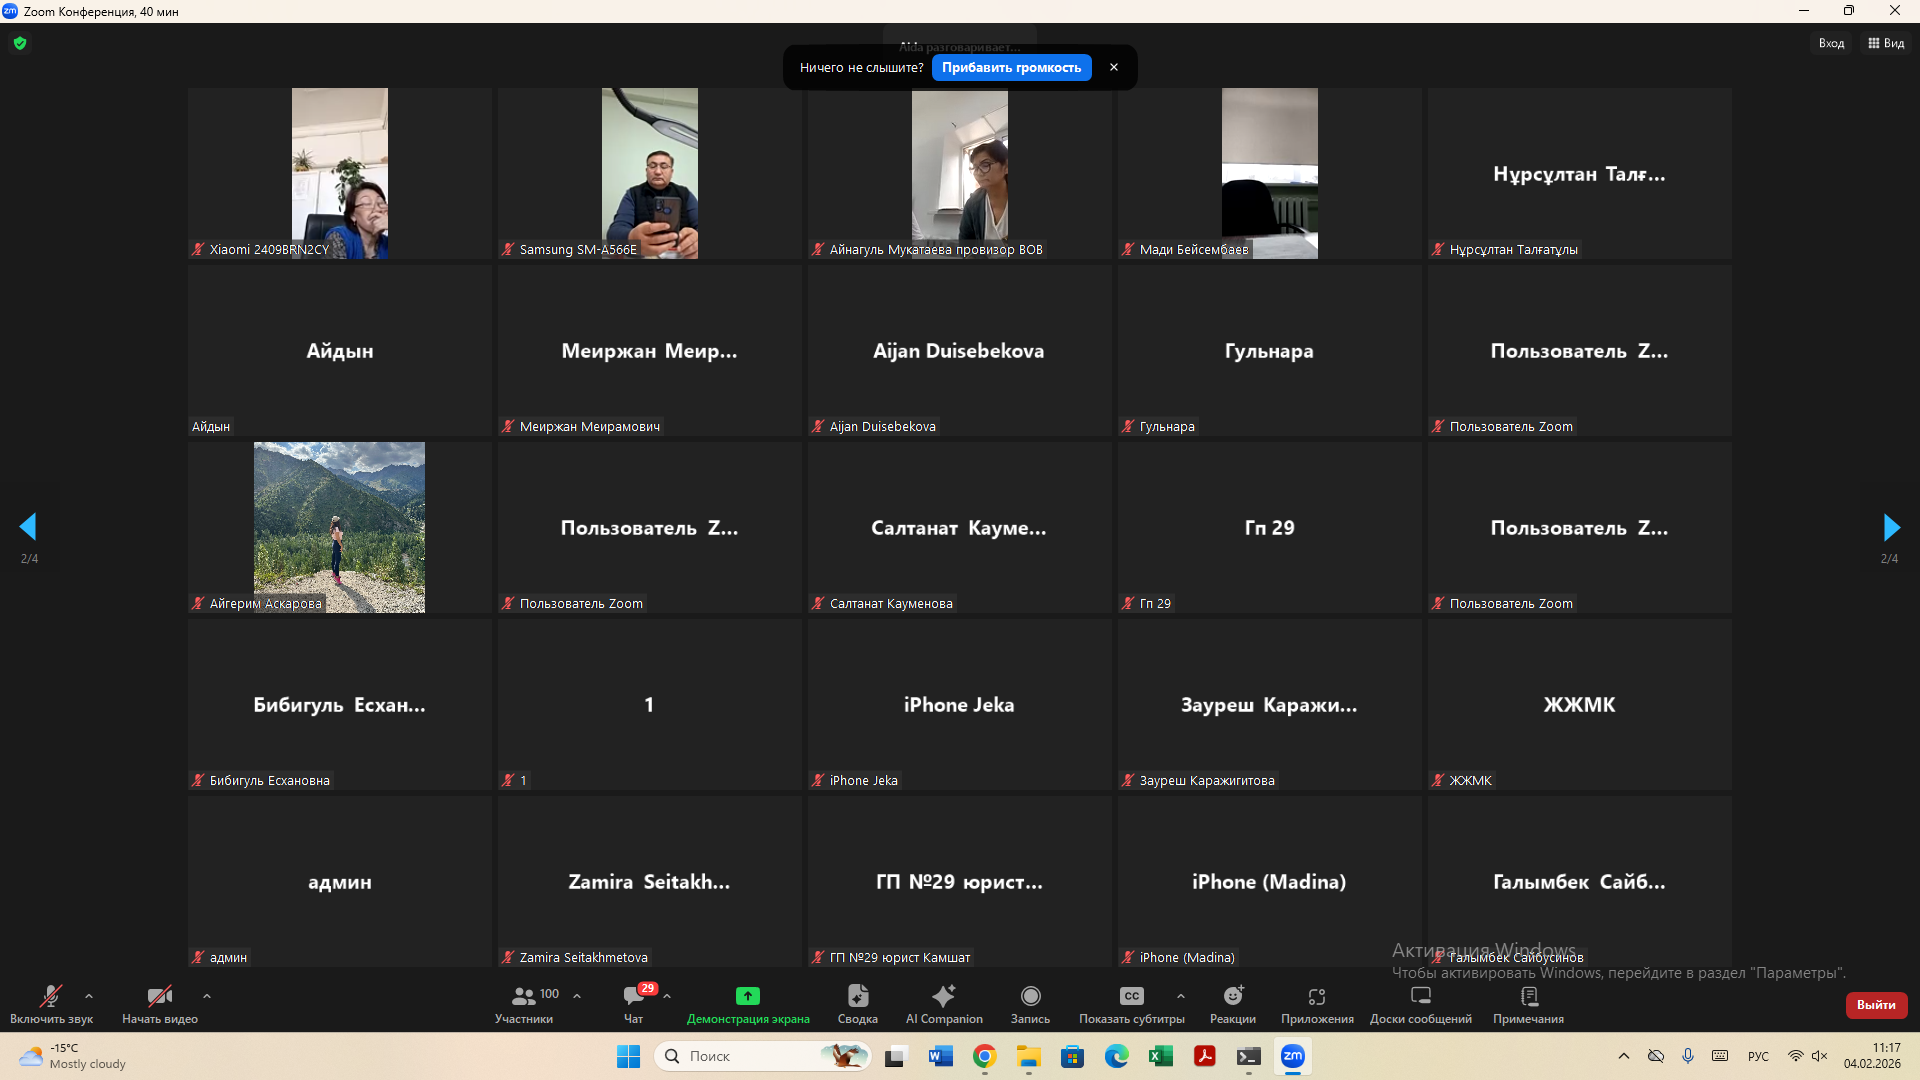Toggle Показать субтитры captions
Viewport: 1920px width, 1080px height.
pos(1131,996)
